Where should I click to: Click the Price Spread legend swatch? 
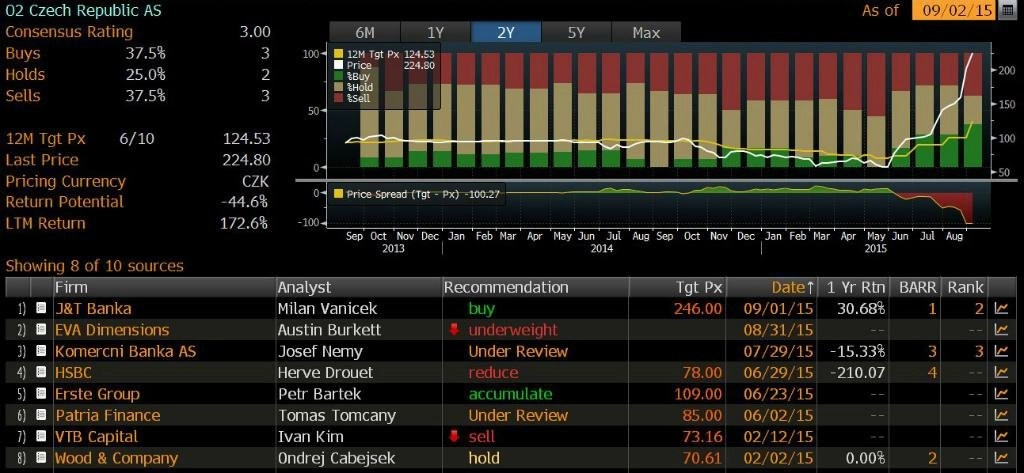pos(338,194)
